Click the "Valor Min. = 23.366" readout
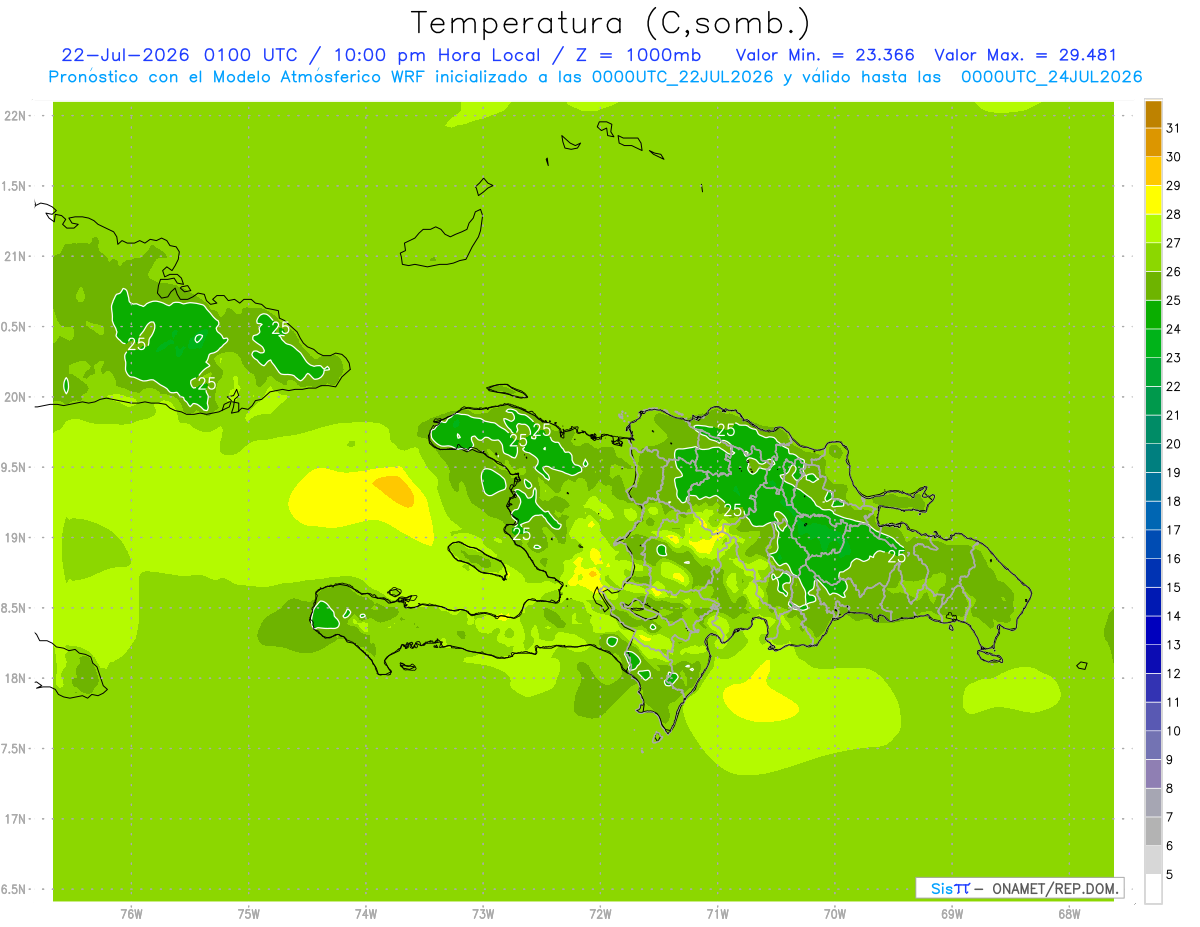Viewport: 1200px width, 927px height. click(x=825, y=55)
